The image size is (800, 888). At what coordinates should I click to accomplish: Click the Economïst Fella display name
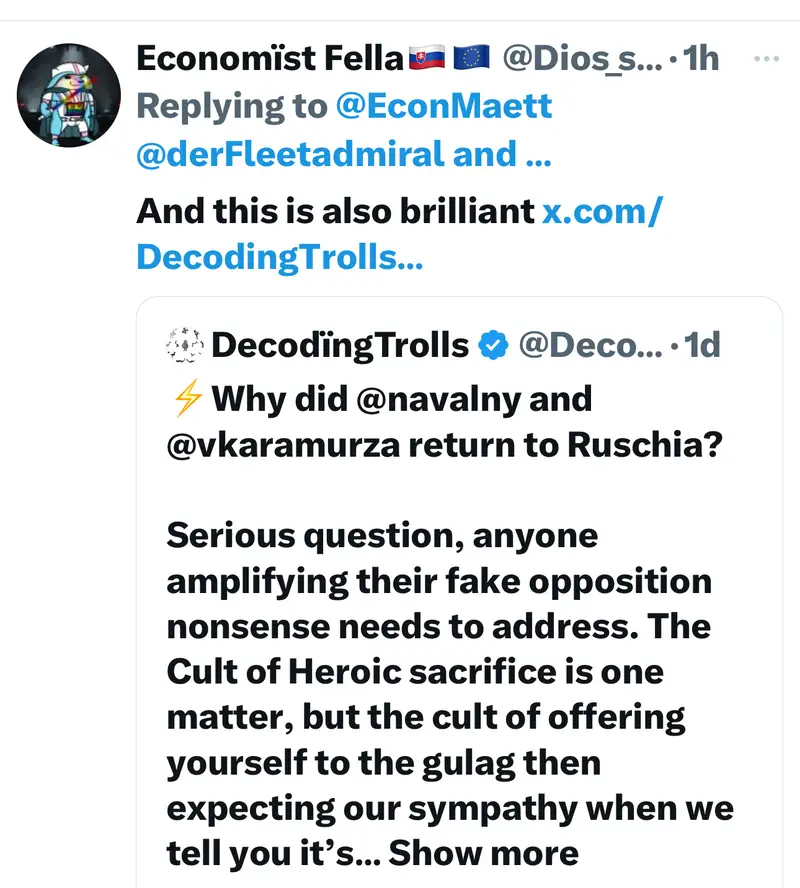pos(268,59)
